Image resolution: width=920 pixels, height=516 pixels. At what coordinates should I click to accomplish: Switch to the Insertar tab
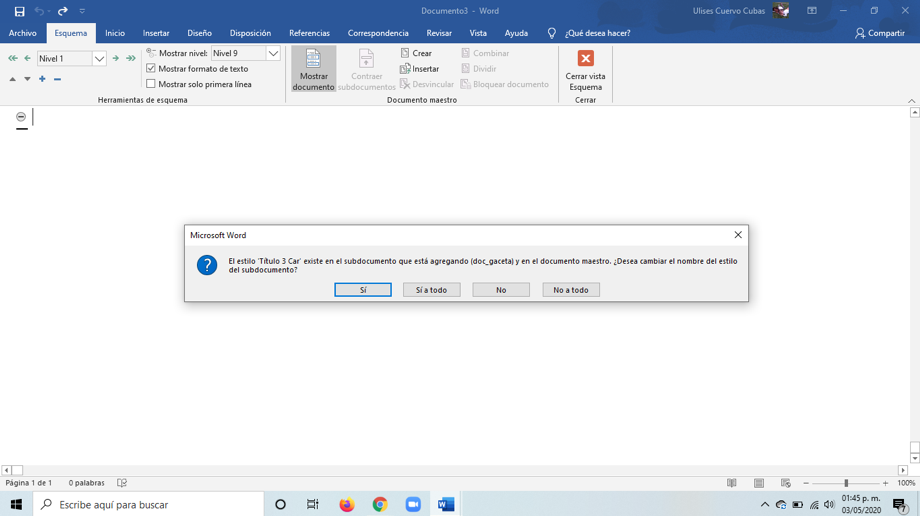[156, 33]
